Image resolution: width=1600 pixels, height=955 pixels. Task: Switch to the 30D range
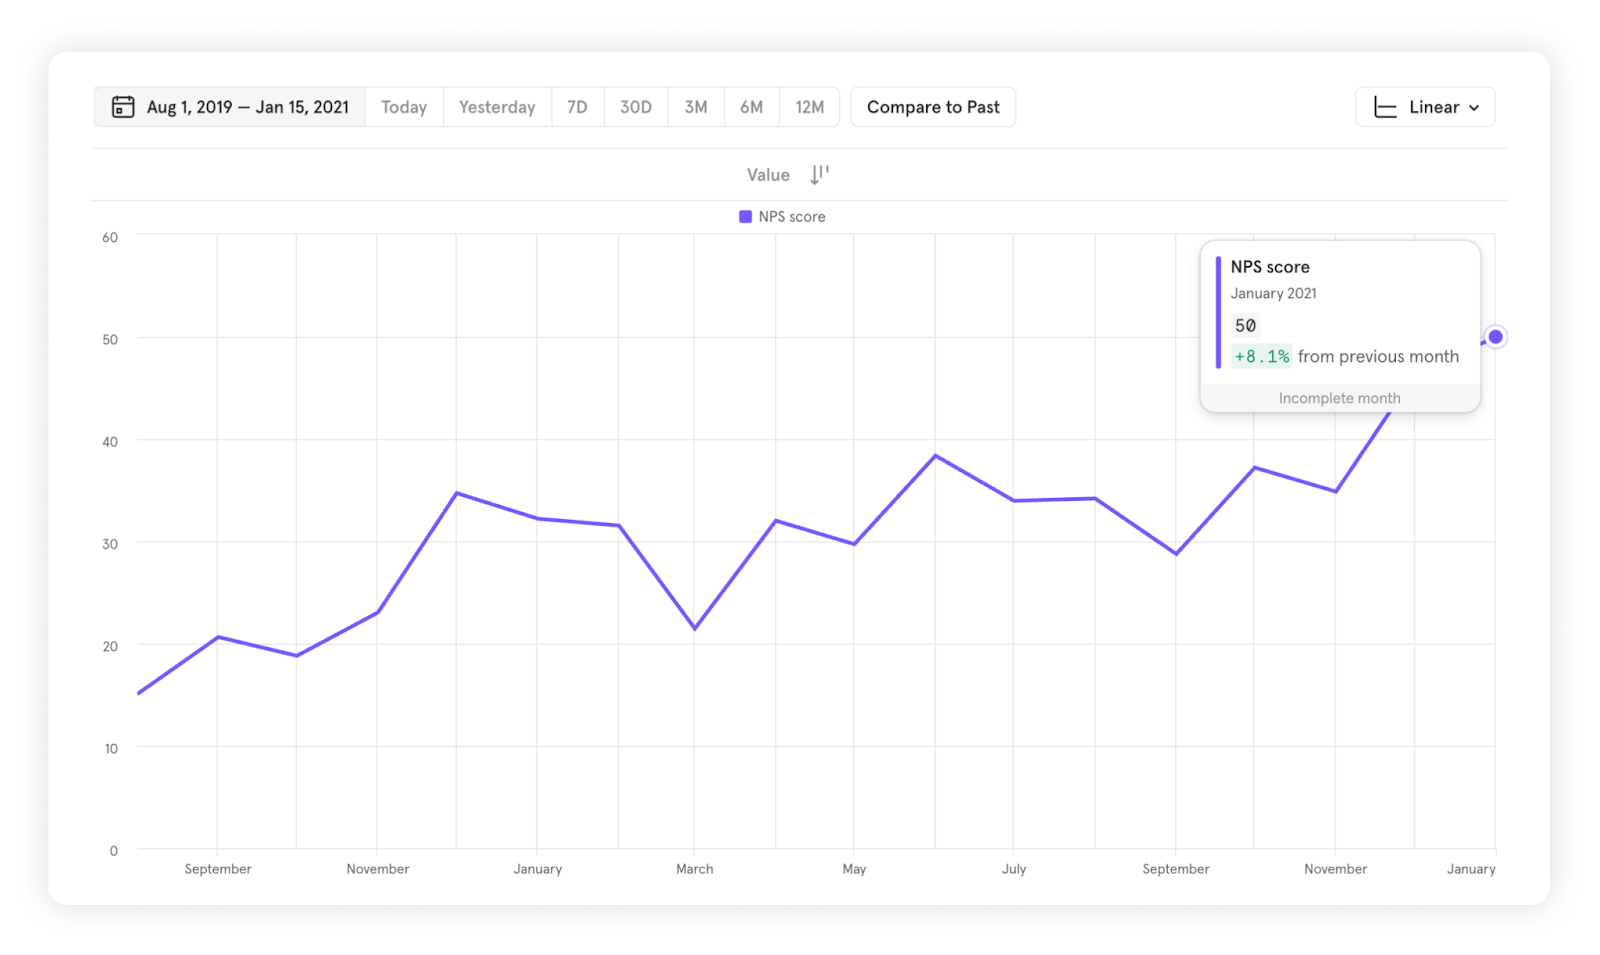(x=636, y=107)
